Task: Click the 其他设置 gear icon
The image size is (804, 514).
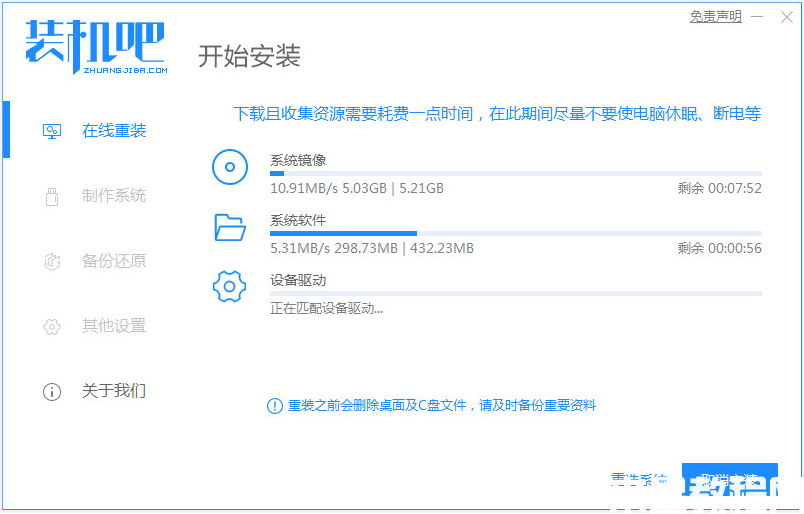Action: point(52,327)
